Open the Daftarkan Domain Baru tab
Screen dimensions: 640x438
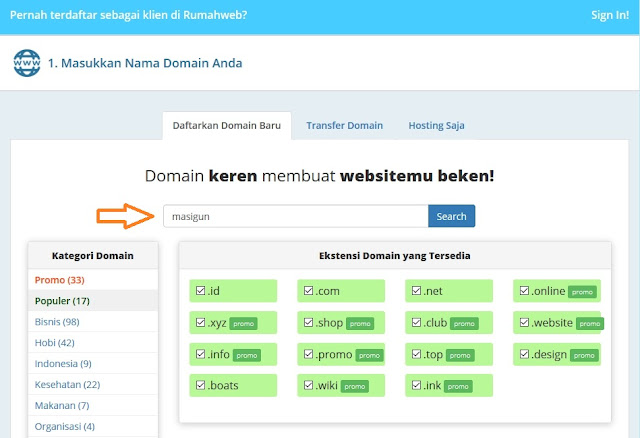pyautogui.click(x=227, y=126)
